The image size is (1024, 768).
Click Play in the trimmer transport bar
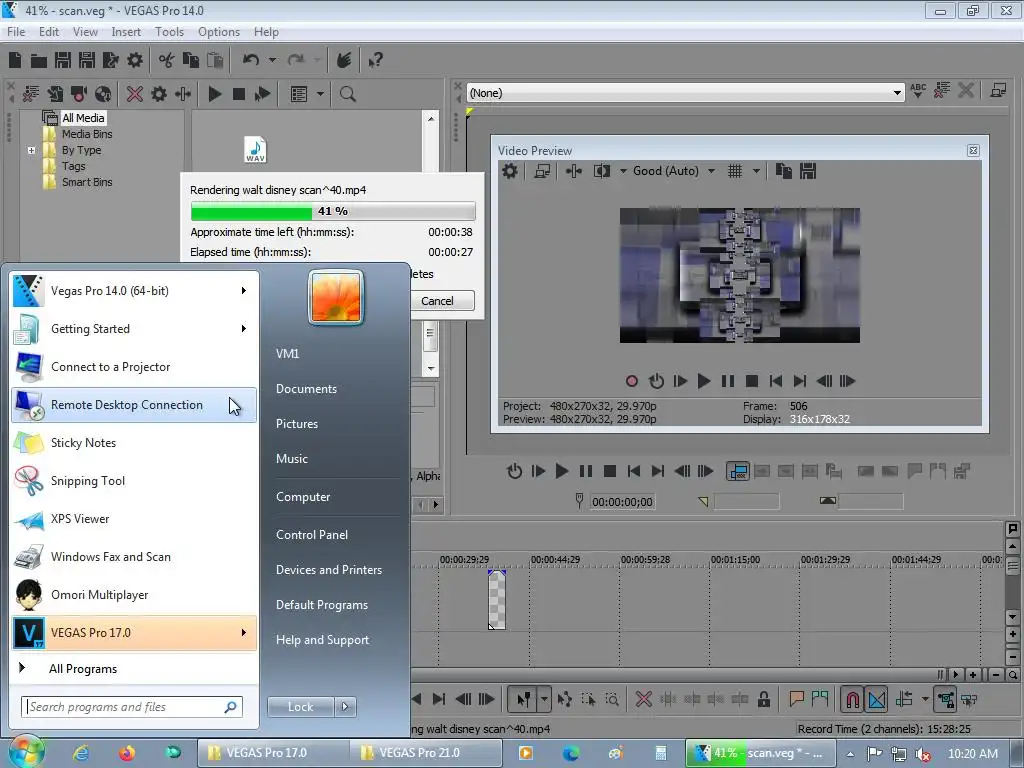coord(562,471)
